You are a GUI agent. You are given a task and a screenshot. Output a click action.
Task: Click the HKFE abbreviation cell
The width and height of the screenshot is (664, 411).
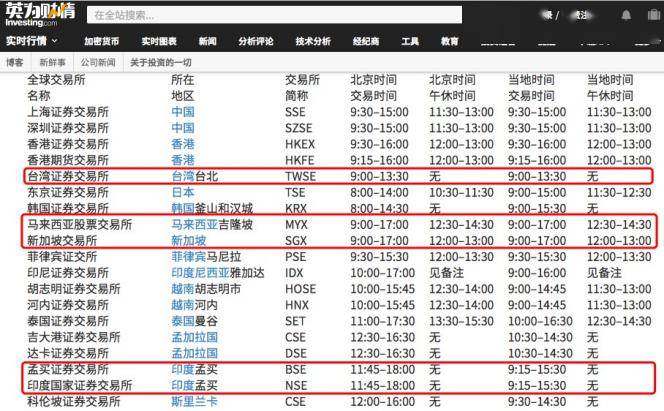[300, 160]
